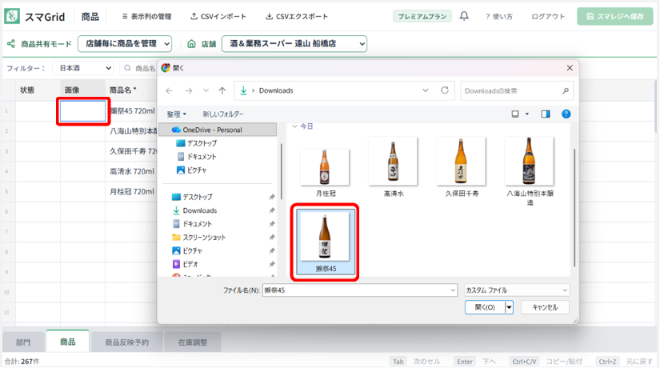The width and height of the screenshot is (660, 368).
Task: Open the 日本酒 filter dropdown
Action: pos(83,68)
